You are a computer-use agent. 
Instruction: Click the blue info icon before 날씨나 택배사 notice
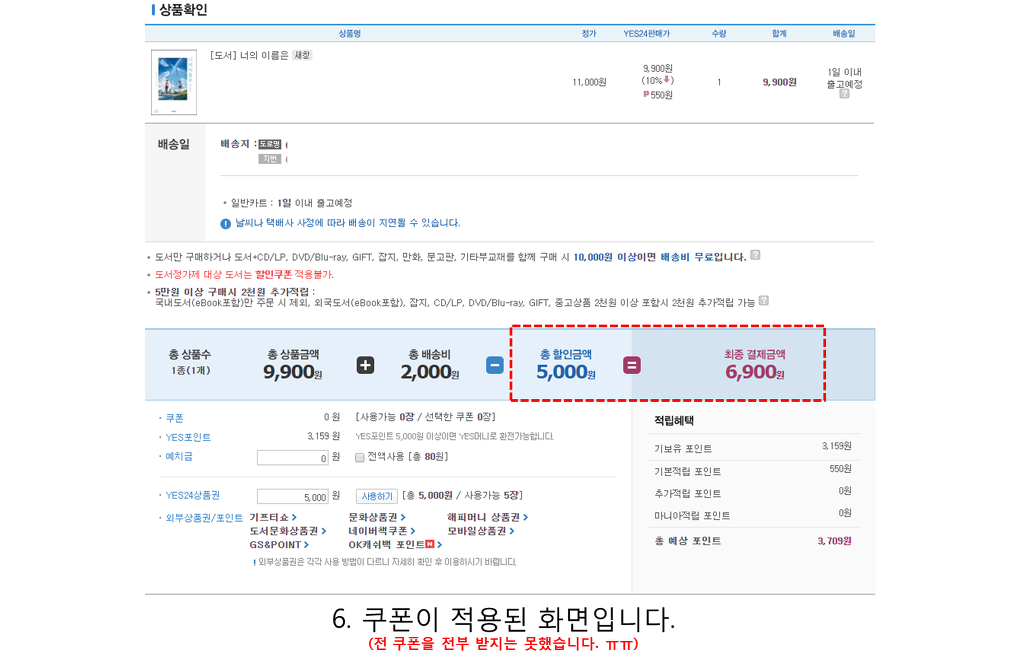pyautogui.click(x=225, y=224)
